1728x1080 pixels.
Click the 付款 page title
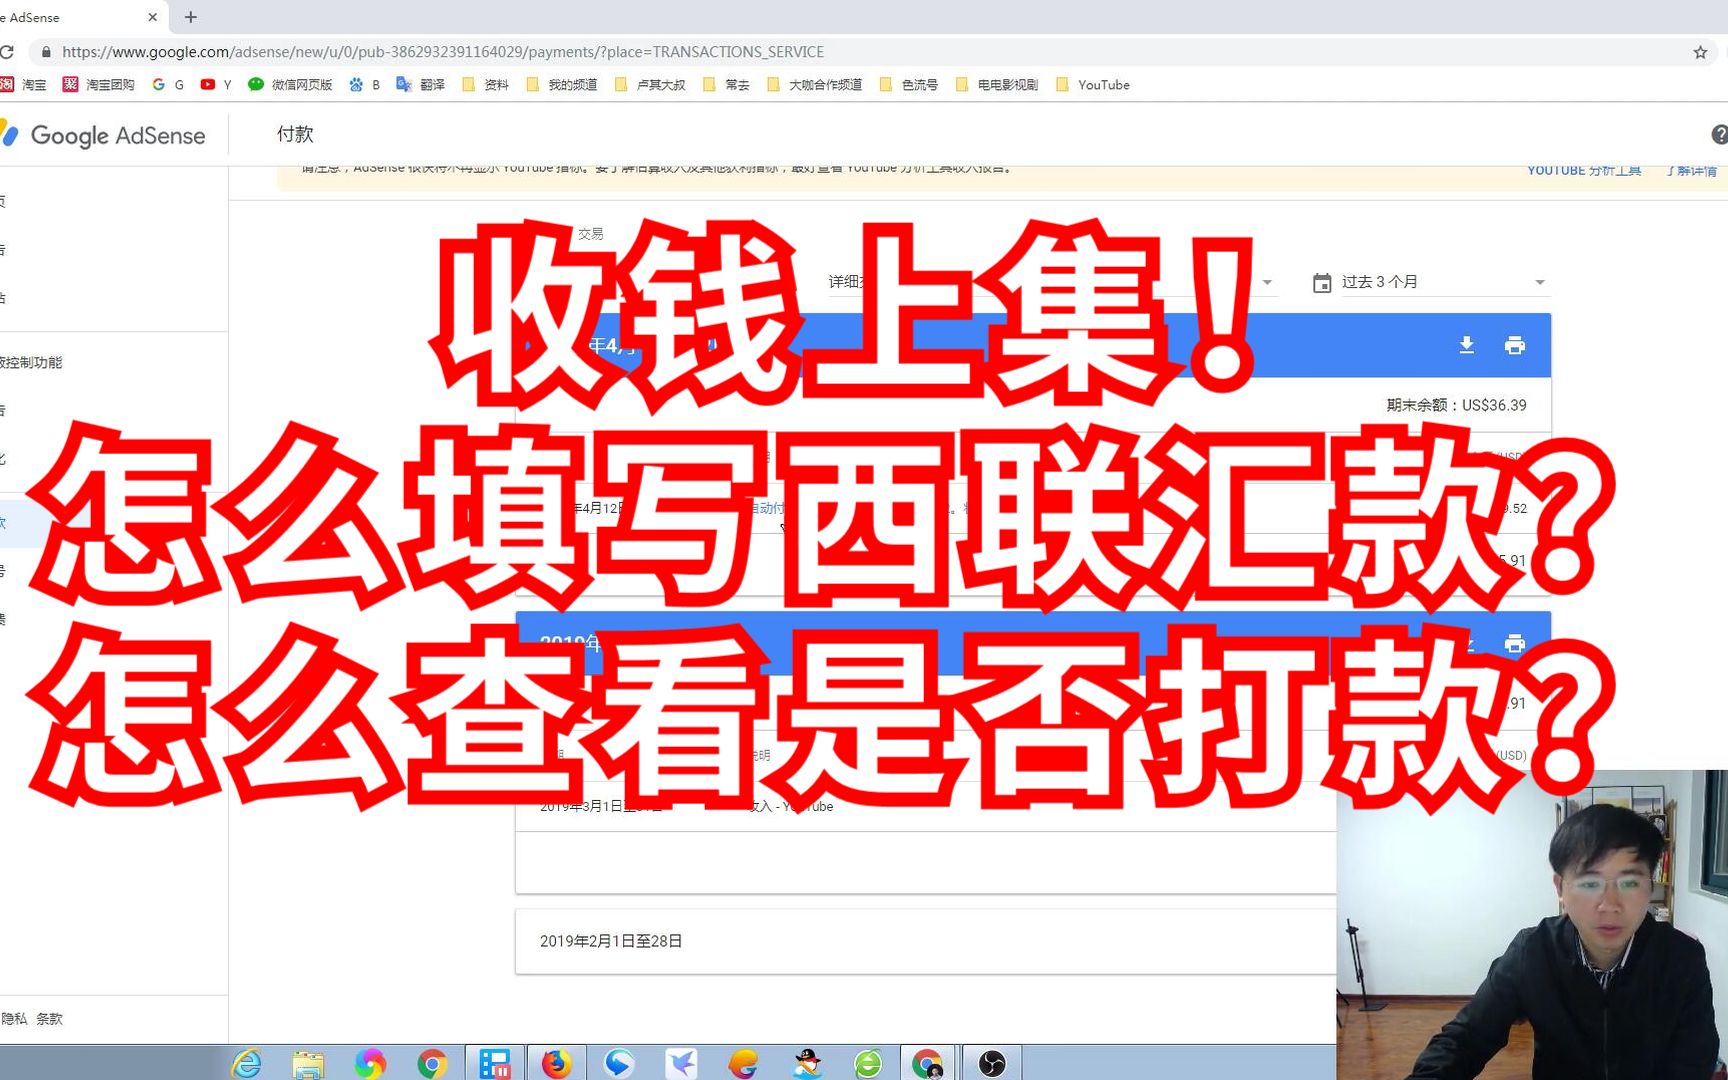point(295,134)
